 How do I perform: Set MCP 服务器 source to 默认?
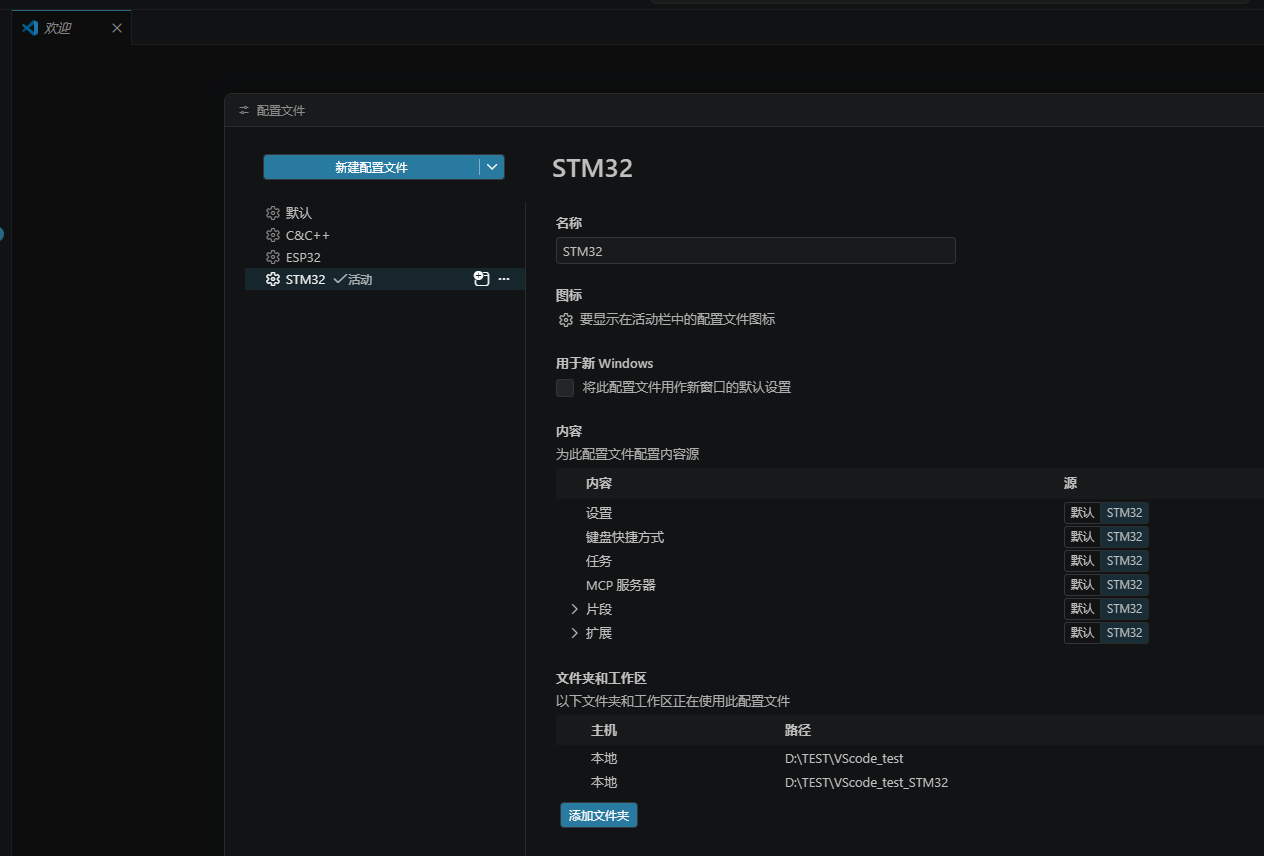pos(1082,585)
